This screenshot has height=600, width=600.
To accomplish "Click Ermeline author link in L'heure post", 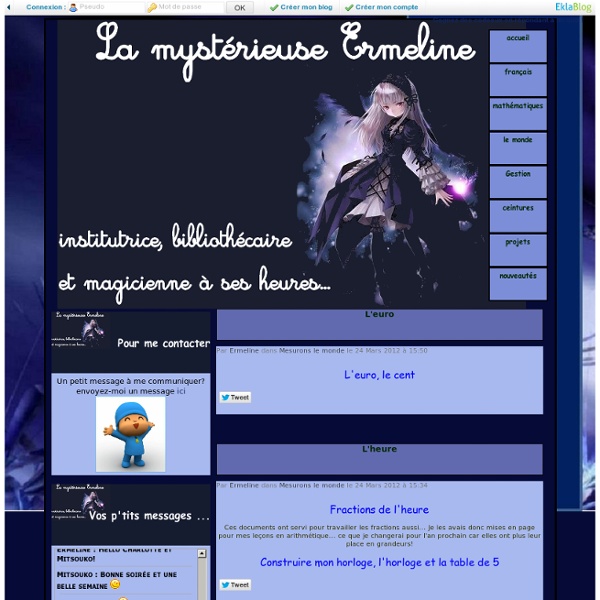I will tap(244, 485).
